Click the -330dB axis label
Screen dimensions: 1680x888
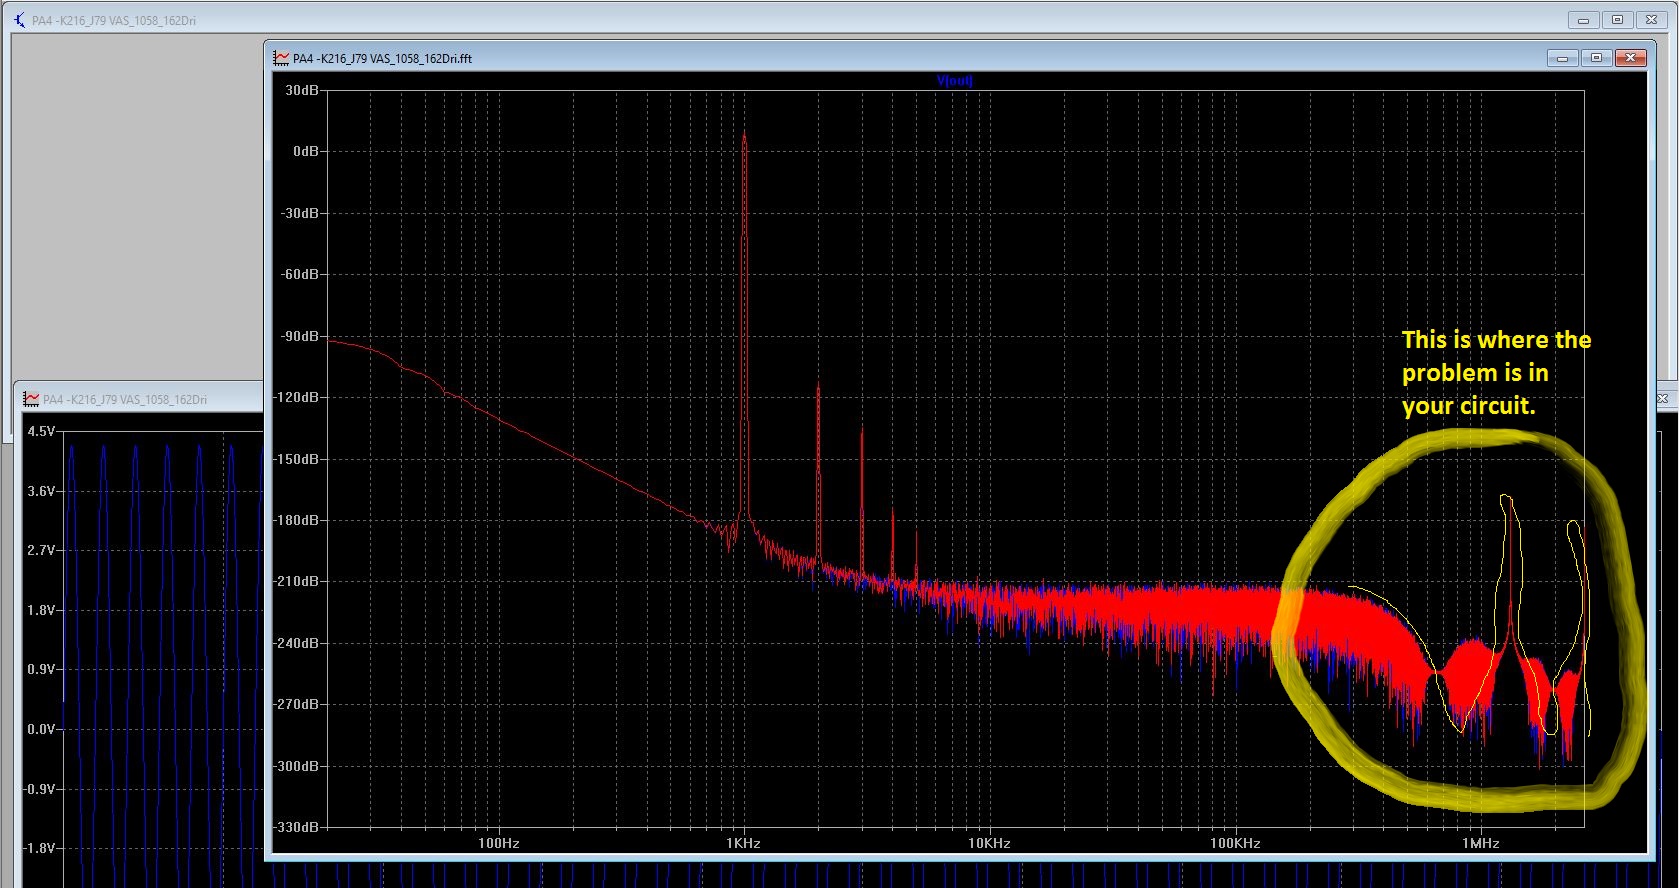pyautogui.click(x=297, y=827)
